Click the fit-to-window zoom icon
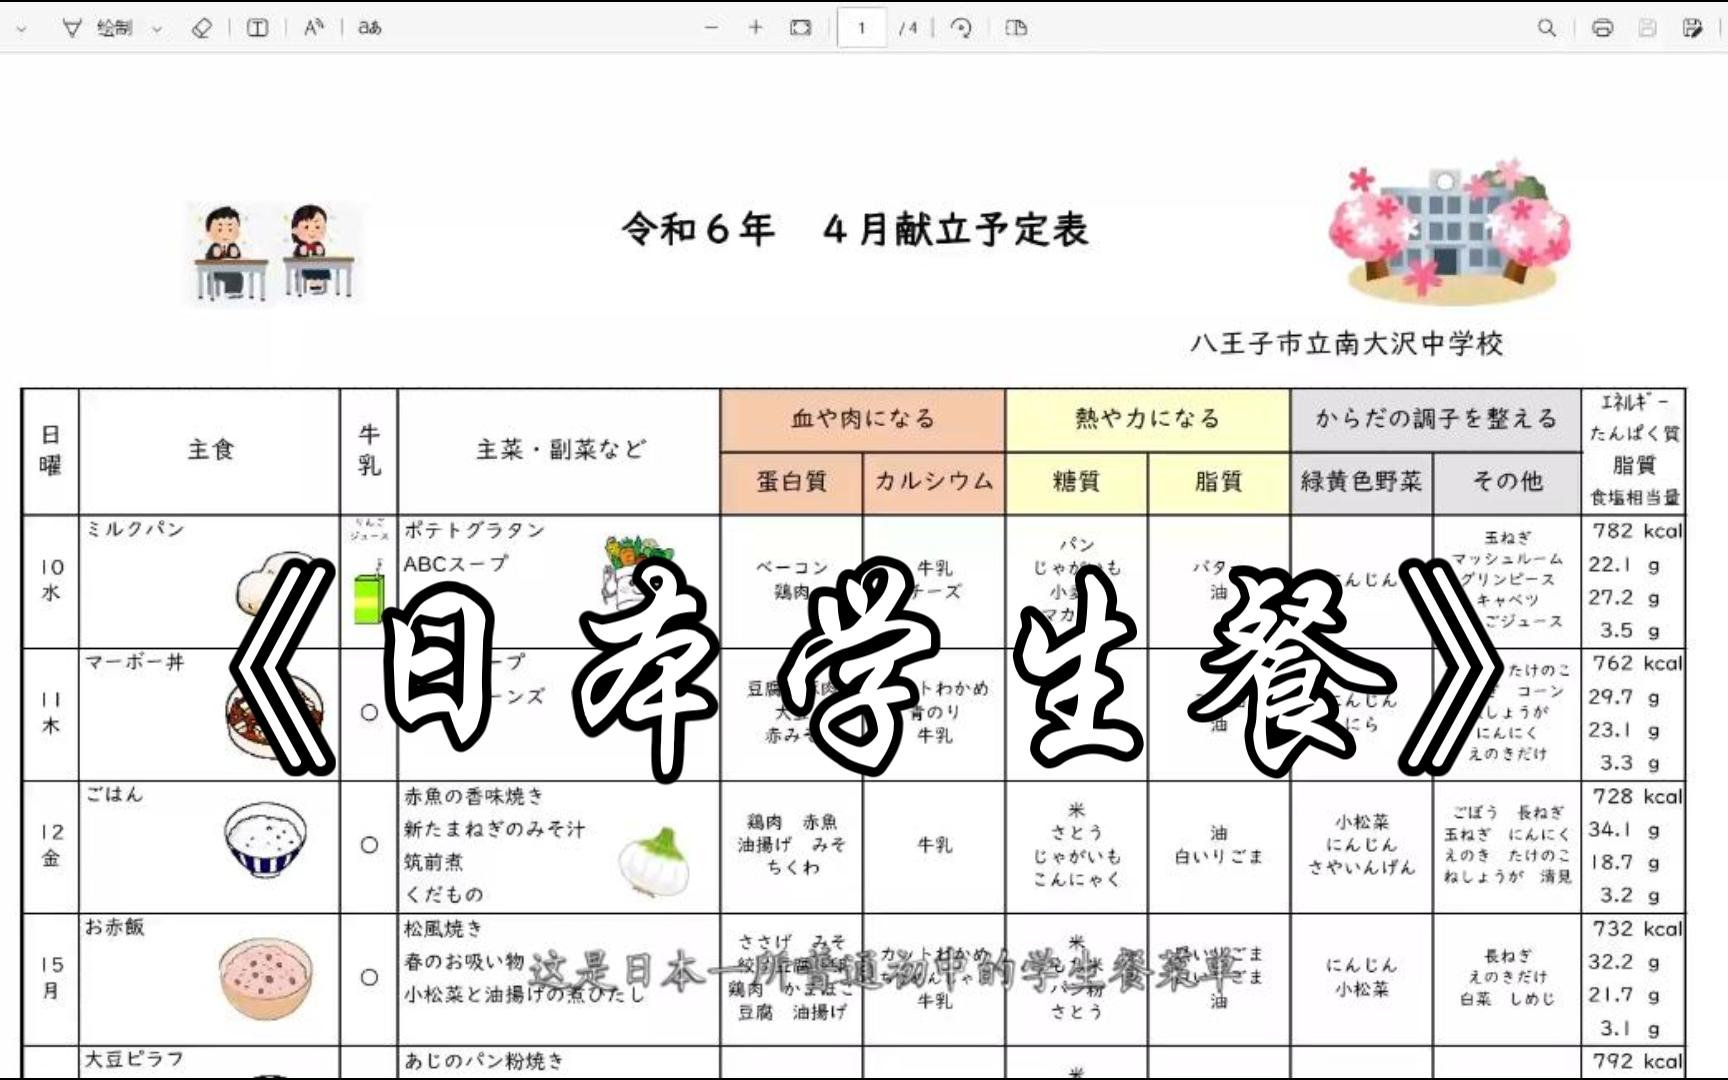 [799, 28]
